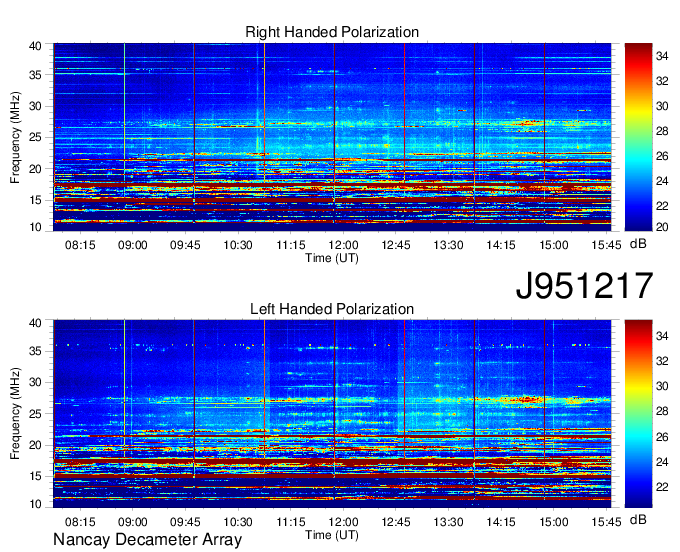Image resolution: width=680 pixels, height=552 pixels.
Task: Click 10:30 time tick on Left Handed plot
Action: pyautogui.click(x=238, y=522)
